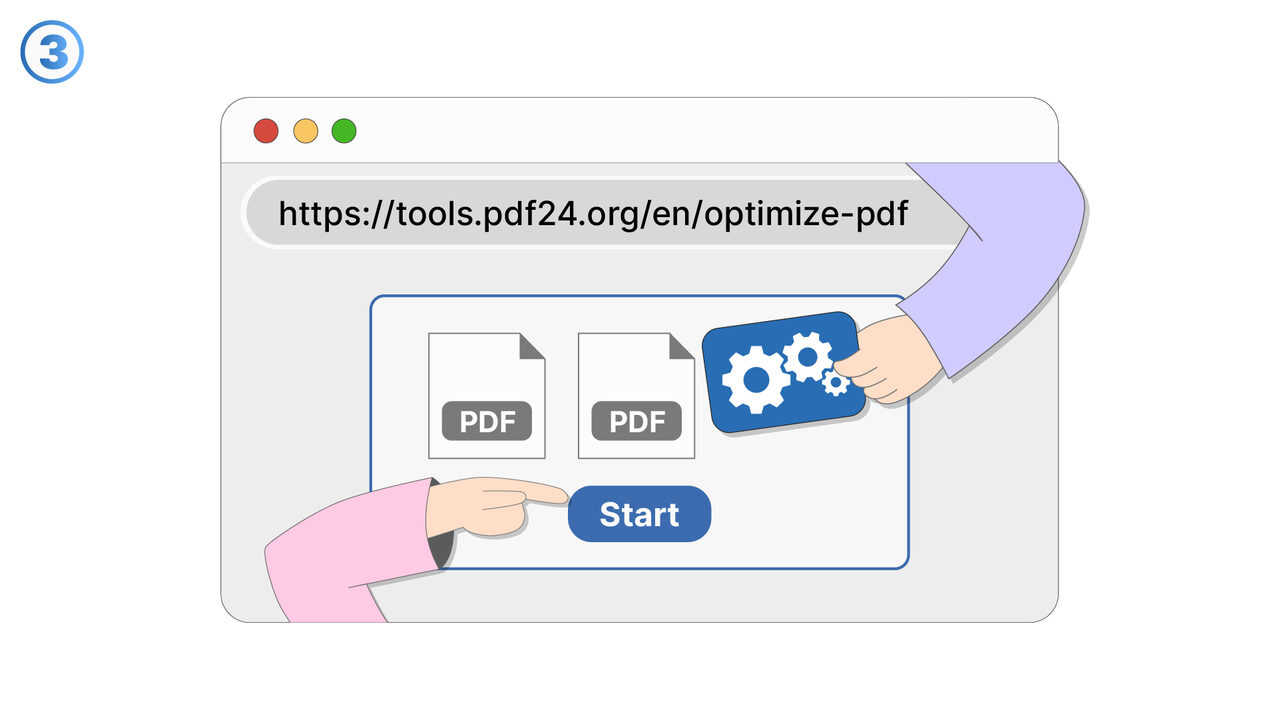Image resolution: width=1279 pixels, height=720 pixels.
Task: Click the URL address bar
Action: (593, 213)
